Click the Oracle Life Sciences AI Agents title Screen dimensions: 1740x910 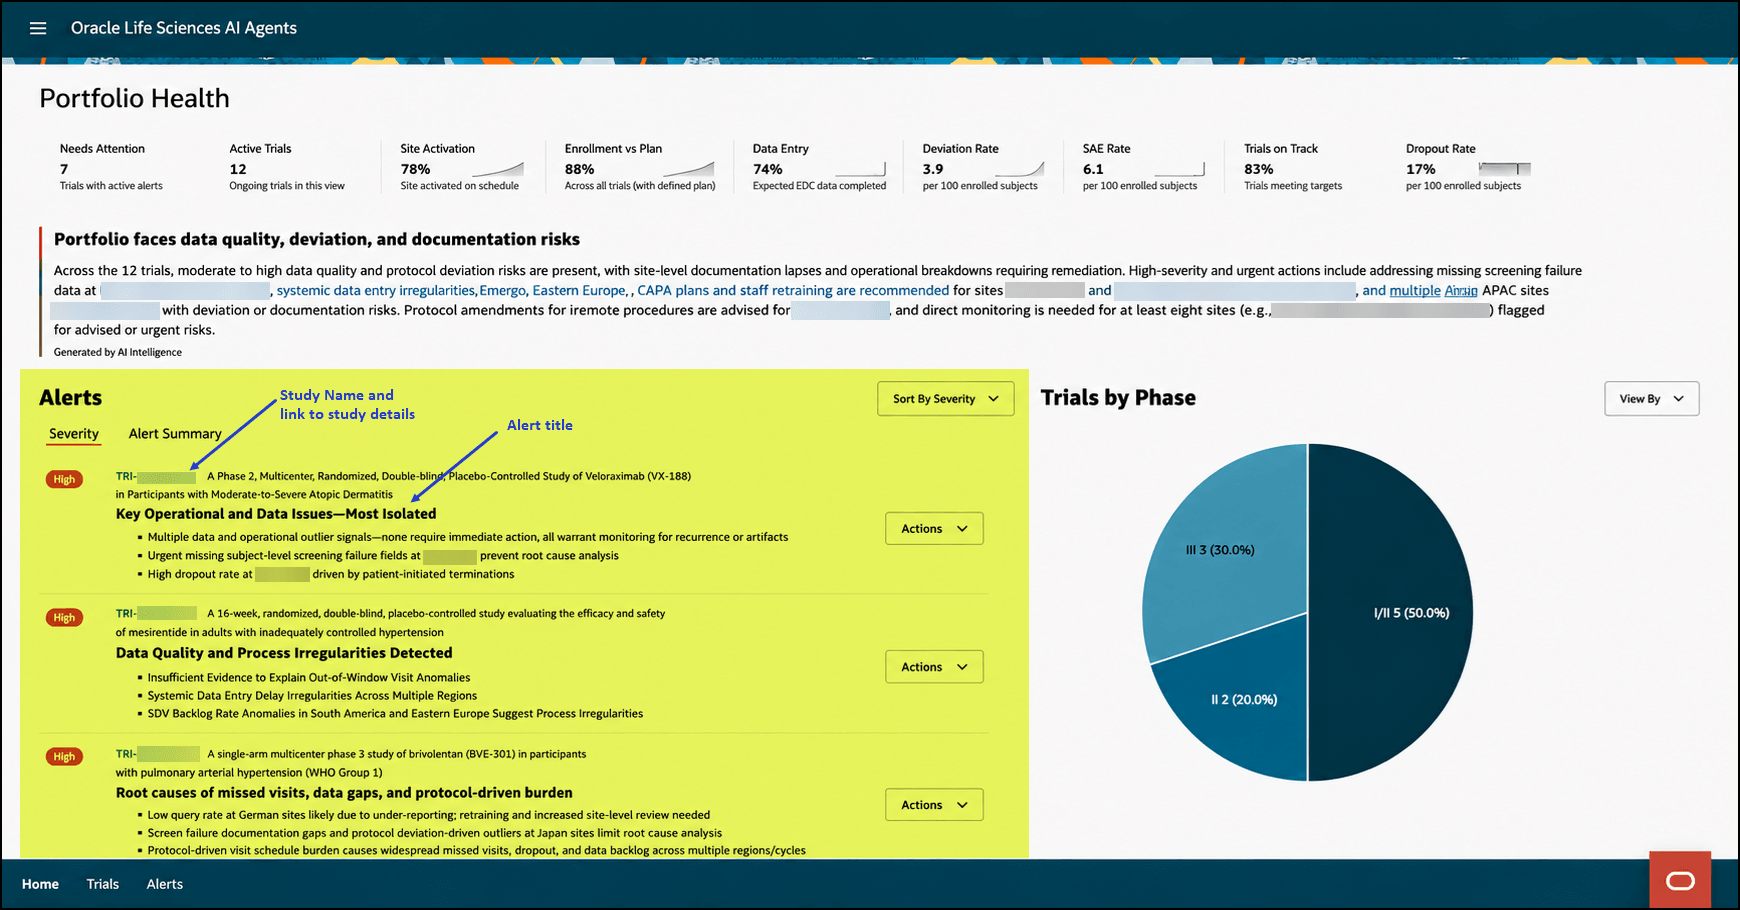coord(184,28)
